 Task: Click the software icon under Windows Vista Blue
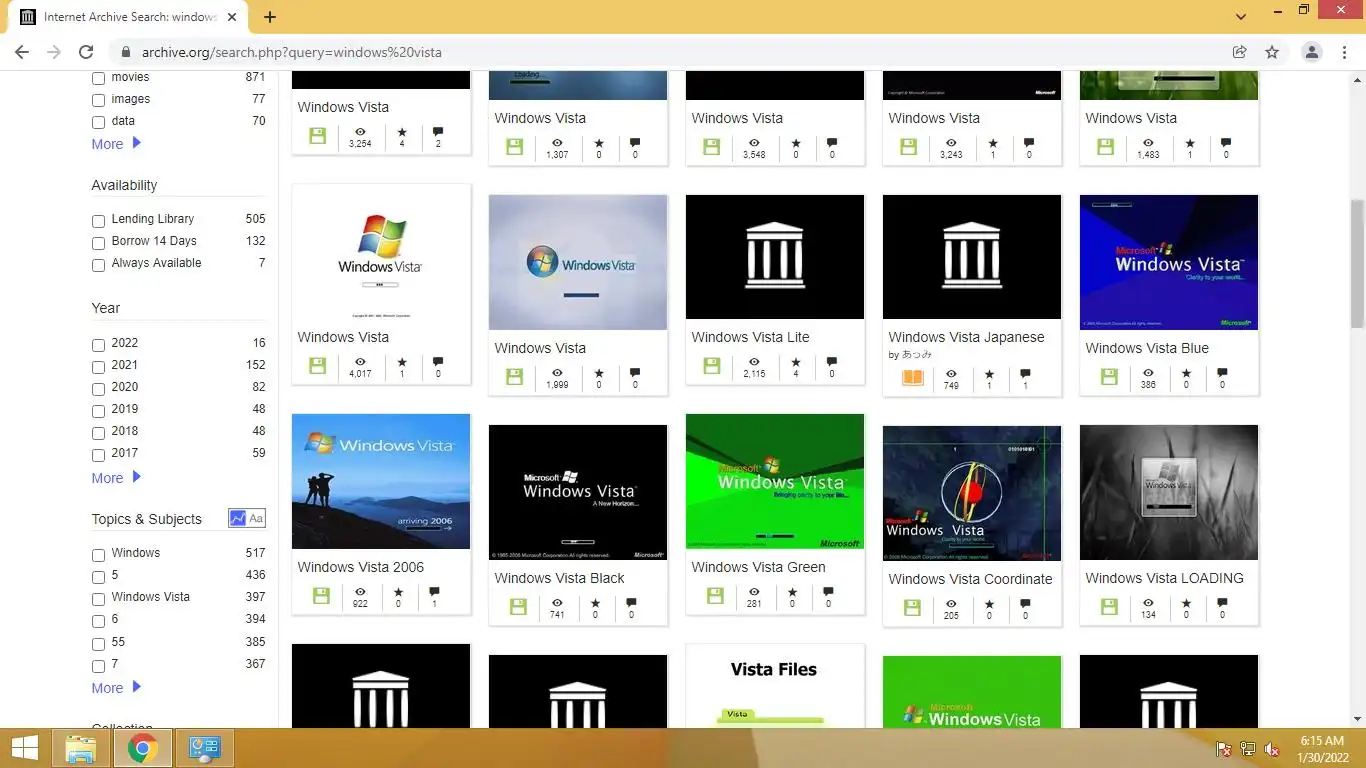[x=1109, y=377]
